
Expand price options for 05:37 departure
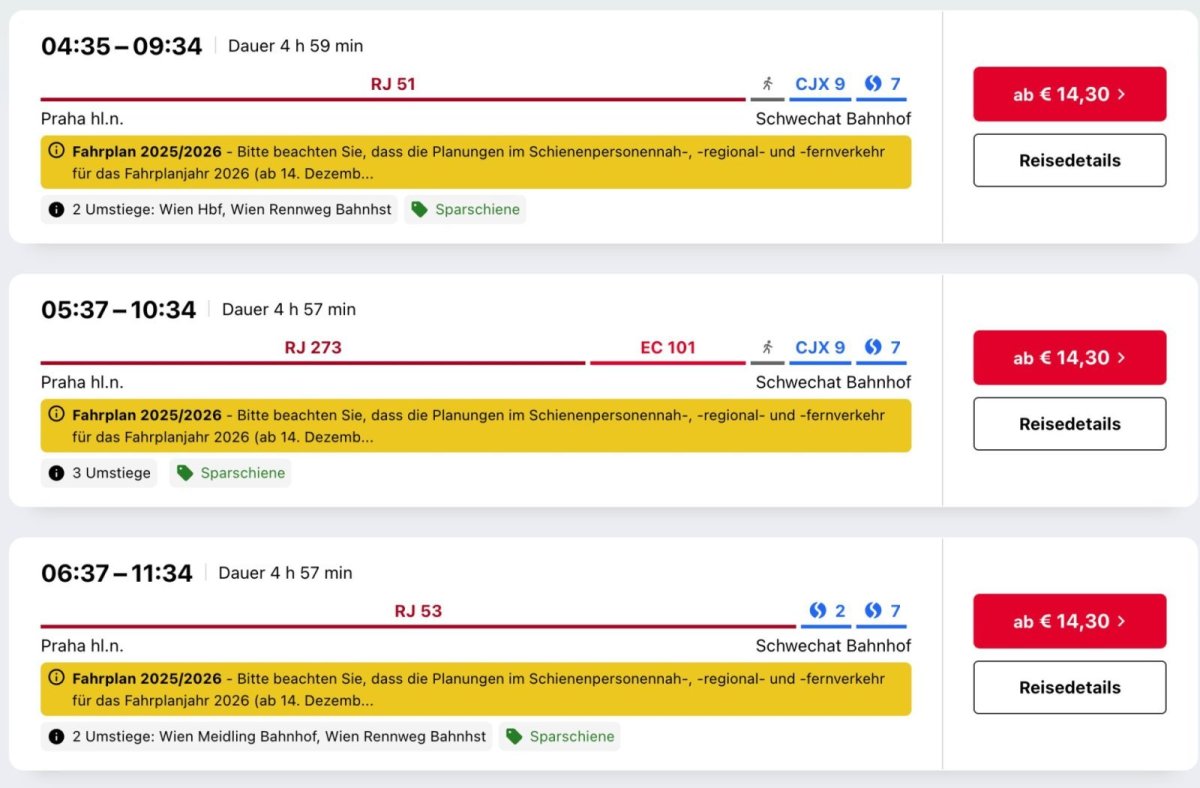pos(1069,358)
